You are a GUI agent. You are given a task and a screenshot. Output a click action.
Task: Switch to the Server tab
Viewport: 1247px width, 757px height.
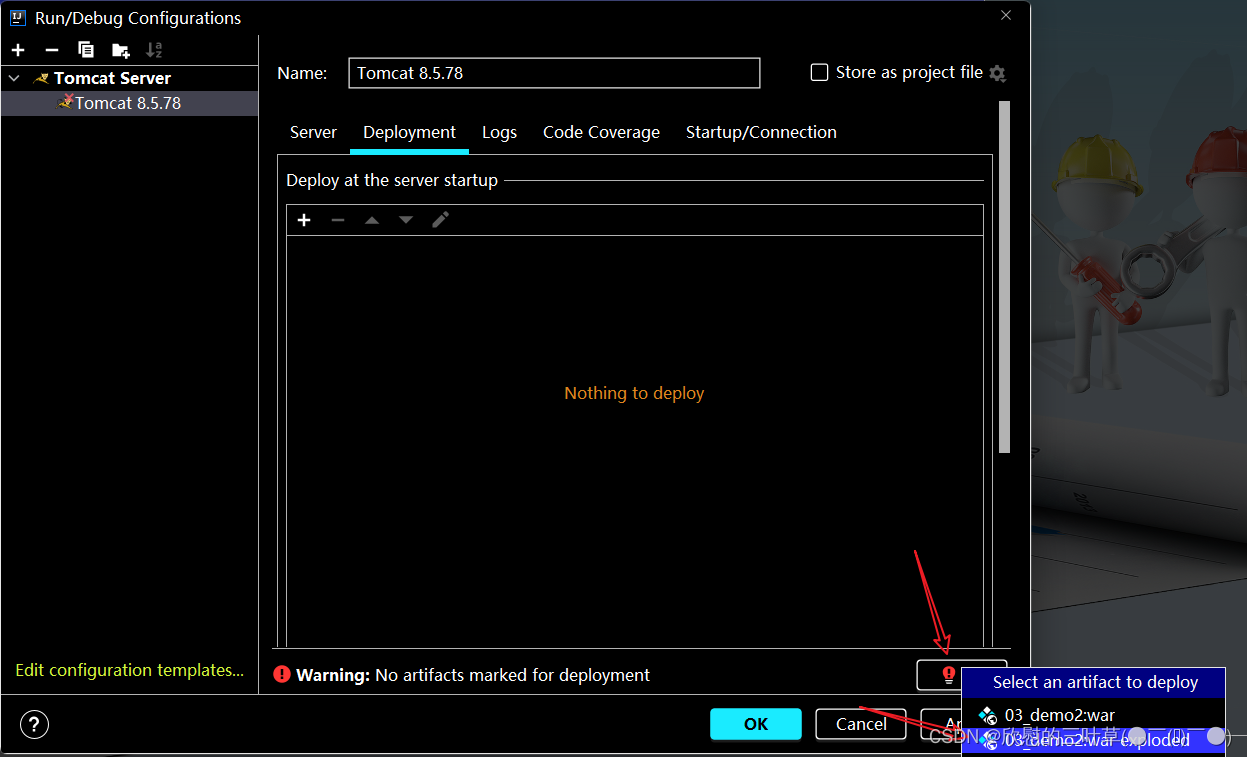click(x=313, y=132)
